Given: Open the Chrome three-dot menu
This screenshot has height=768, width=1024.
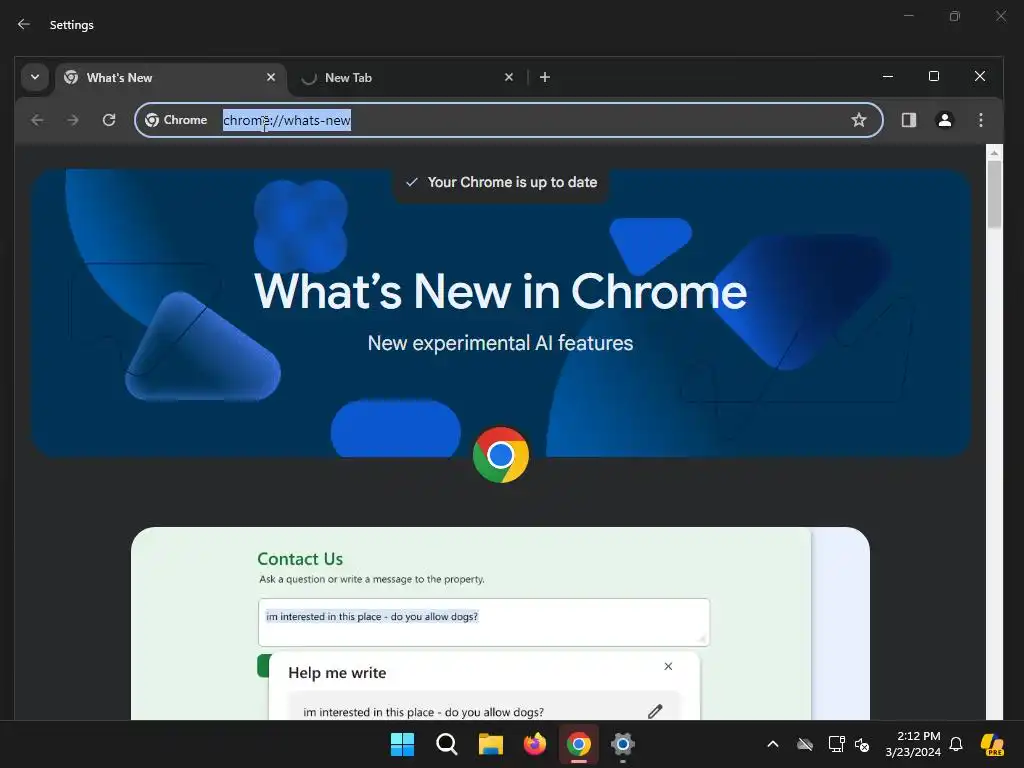Looking at the screenshot, I should point(980,120).
